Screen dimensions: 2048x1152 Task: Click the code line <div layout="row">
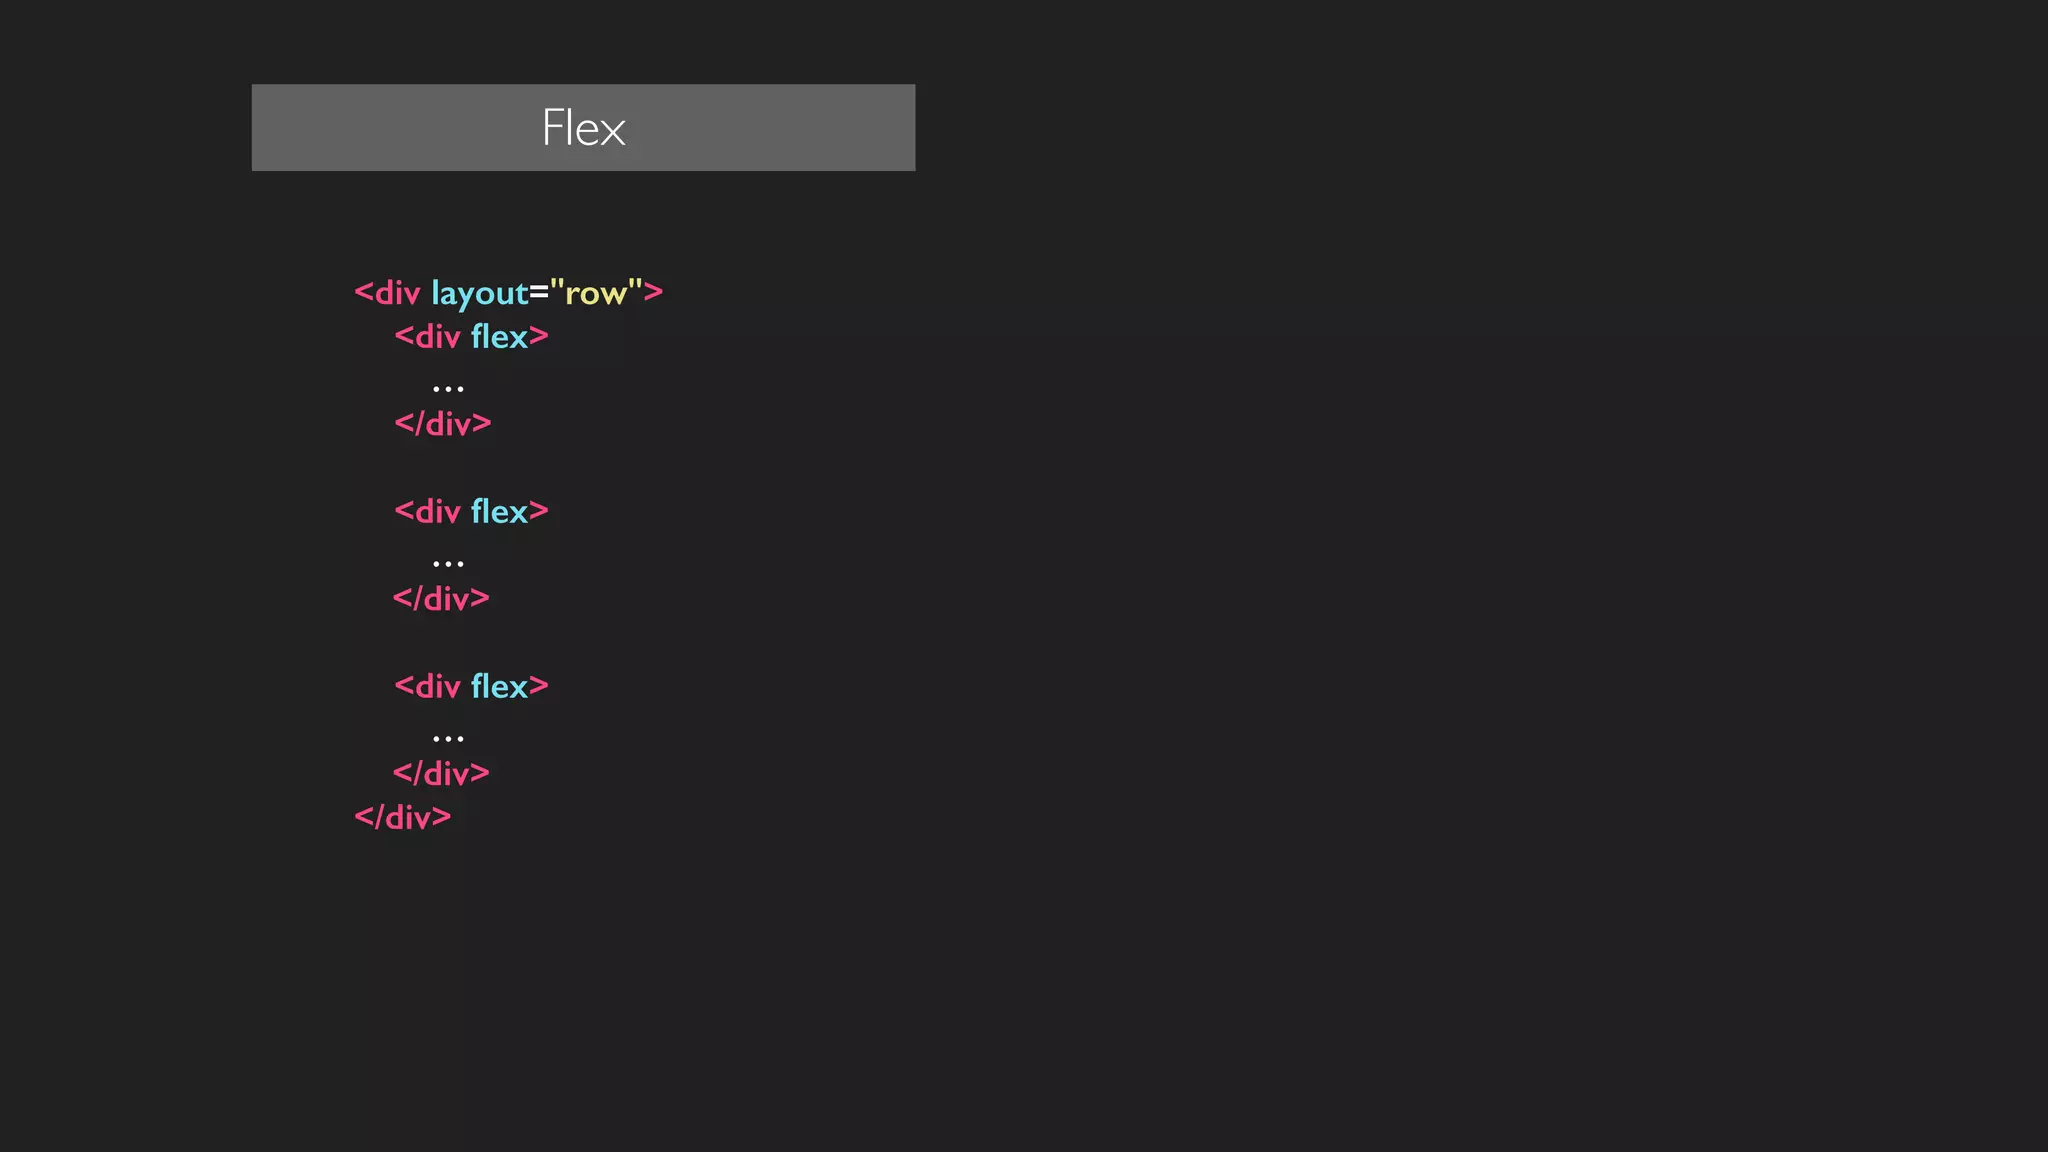click(508, 293)
